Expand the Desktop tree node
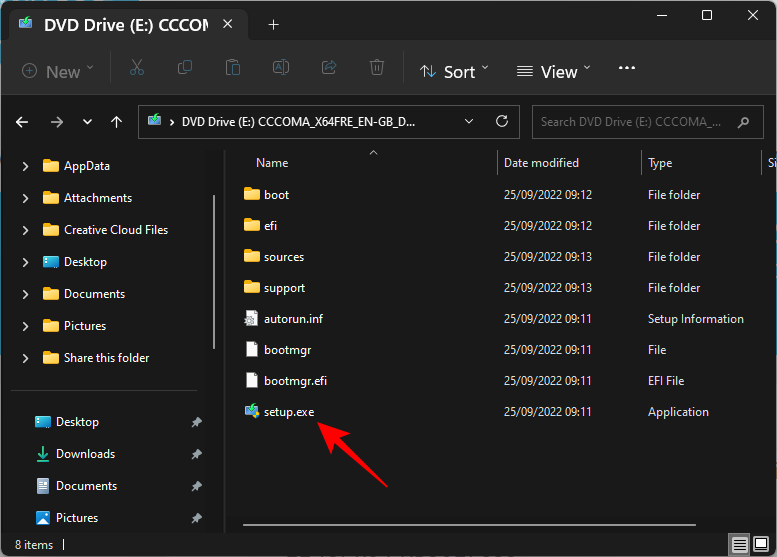This screenshot has width=777, height=557. point(25,262)
